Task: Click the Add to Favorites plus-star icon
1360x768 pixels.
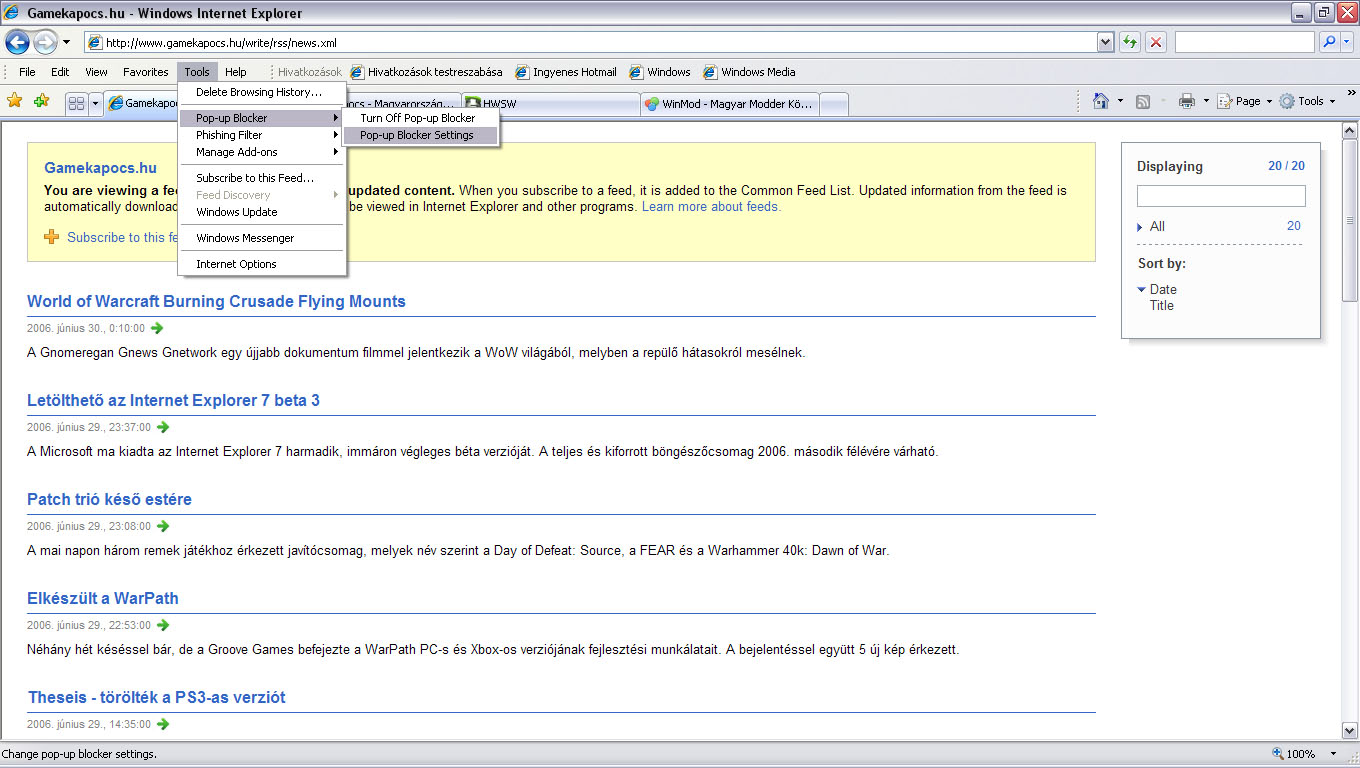Action: tap(42, 101)
